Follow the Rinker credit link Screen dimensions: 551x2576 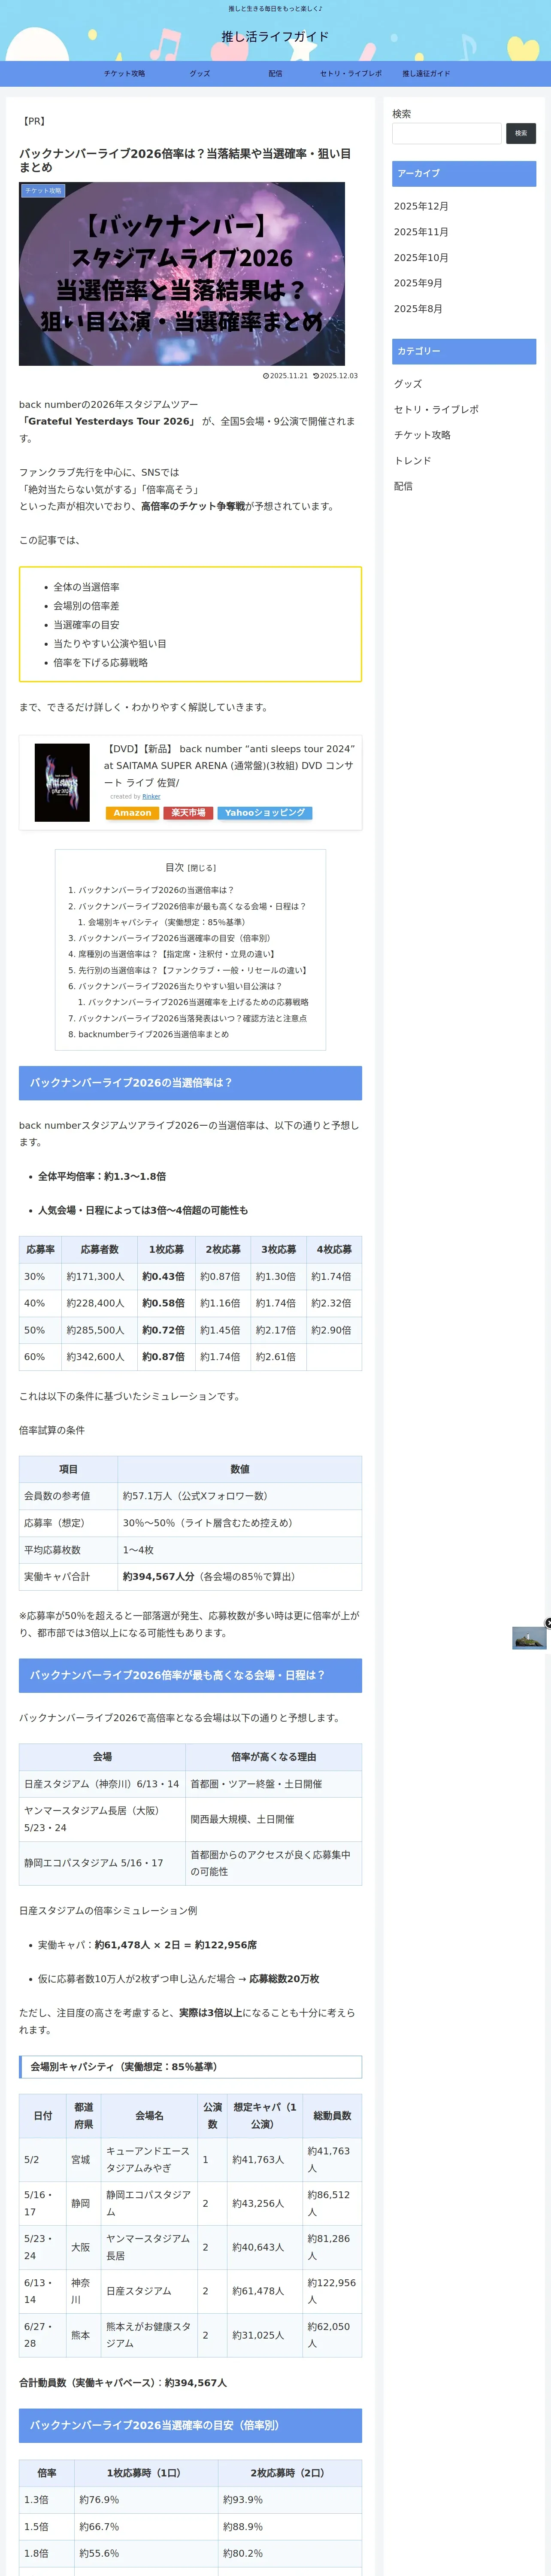pyautogui.click(x=151, y=797)
